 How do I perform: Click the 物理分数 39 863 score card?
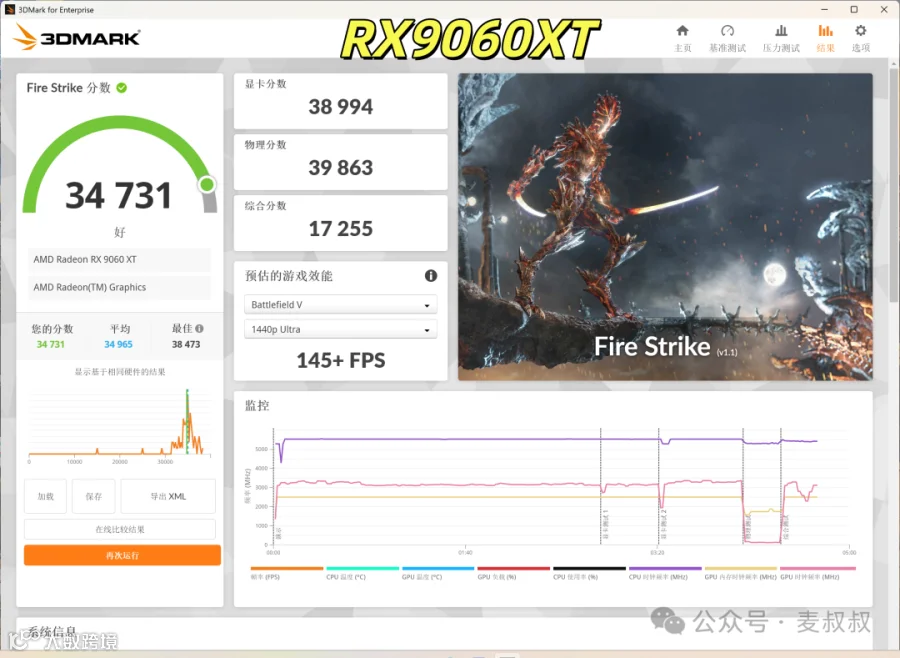click(x=340, y=162)
